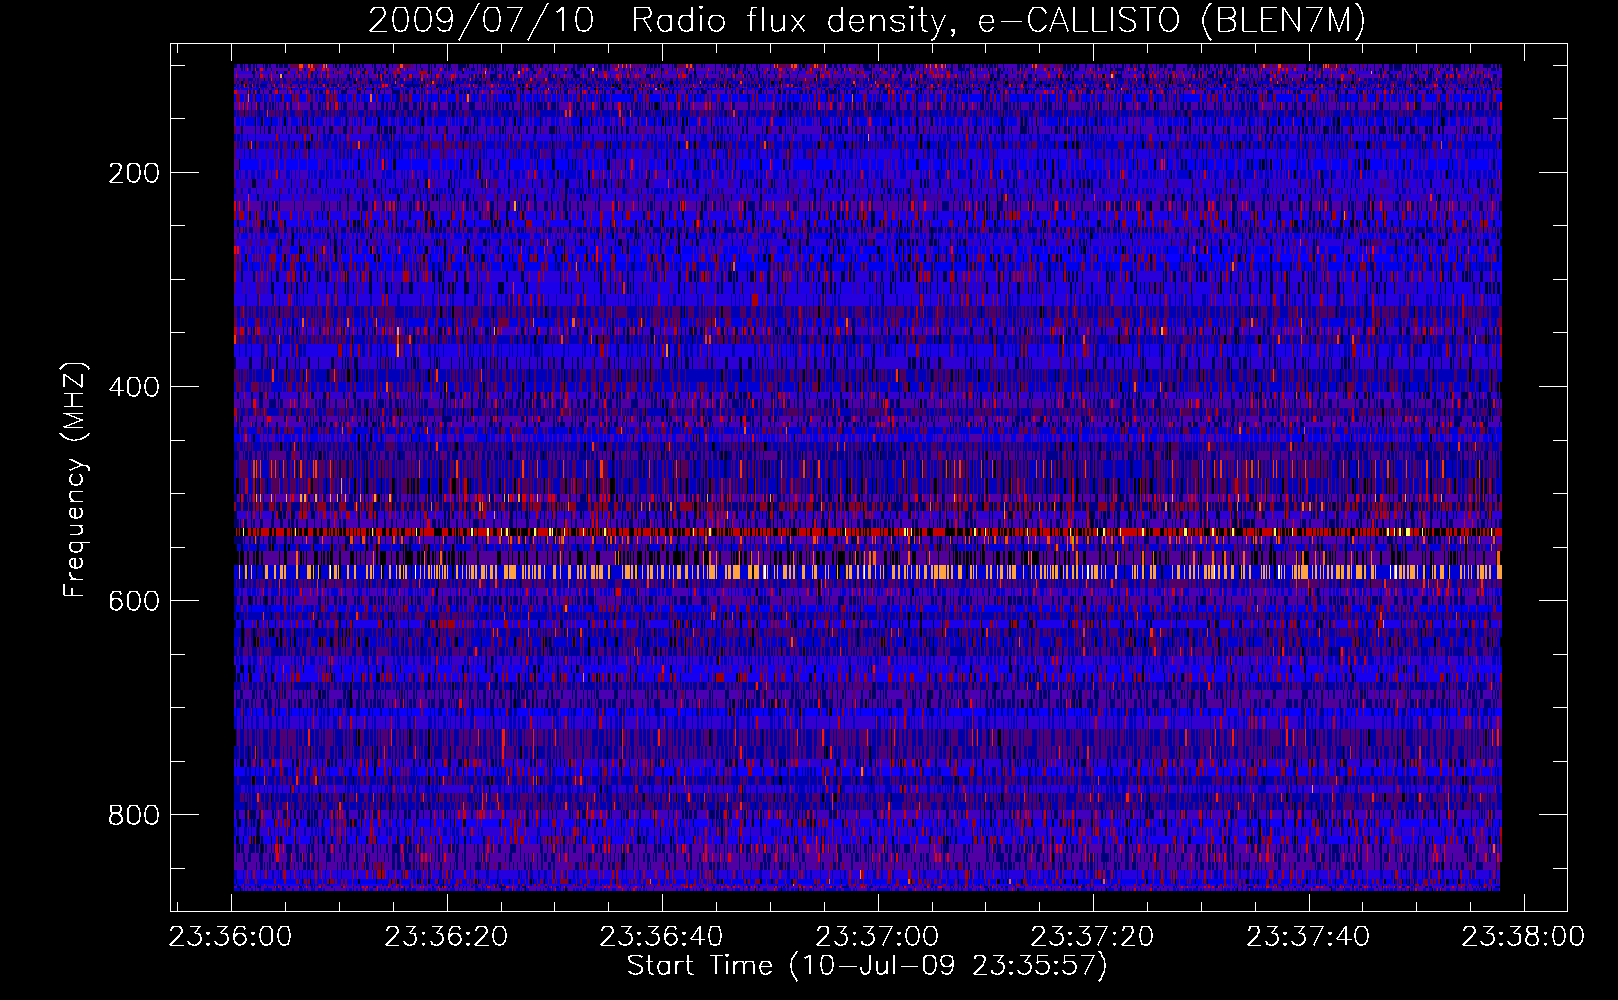This screenshot has width=1618, height=1000.
Task: Click the plot title naming e-CALLISTO (BLEN7M)
Action: click(867, 21)
